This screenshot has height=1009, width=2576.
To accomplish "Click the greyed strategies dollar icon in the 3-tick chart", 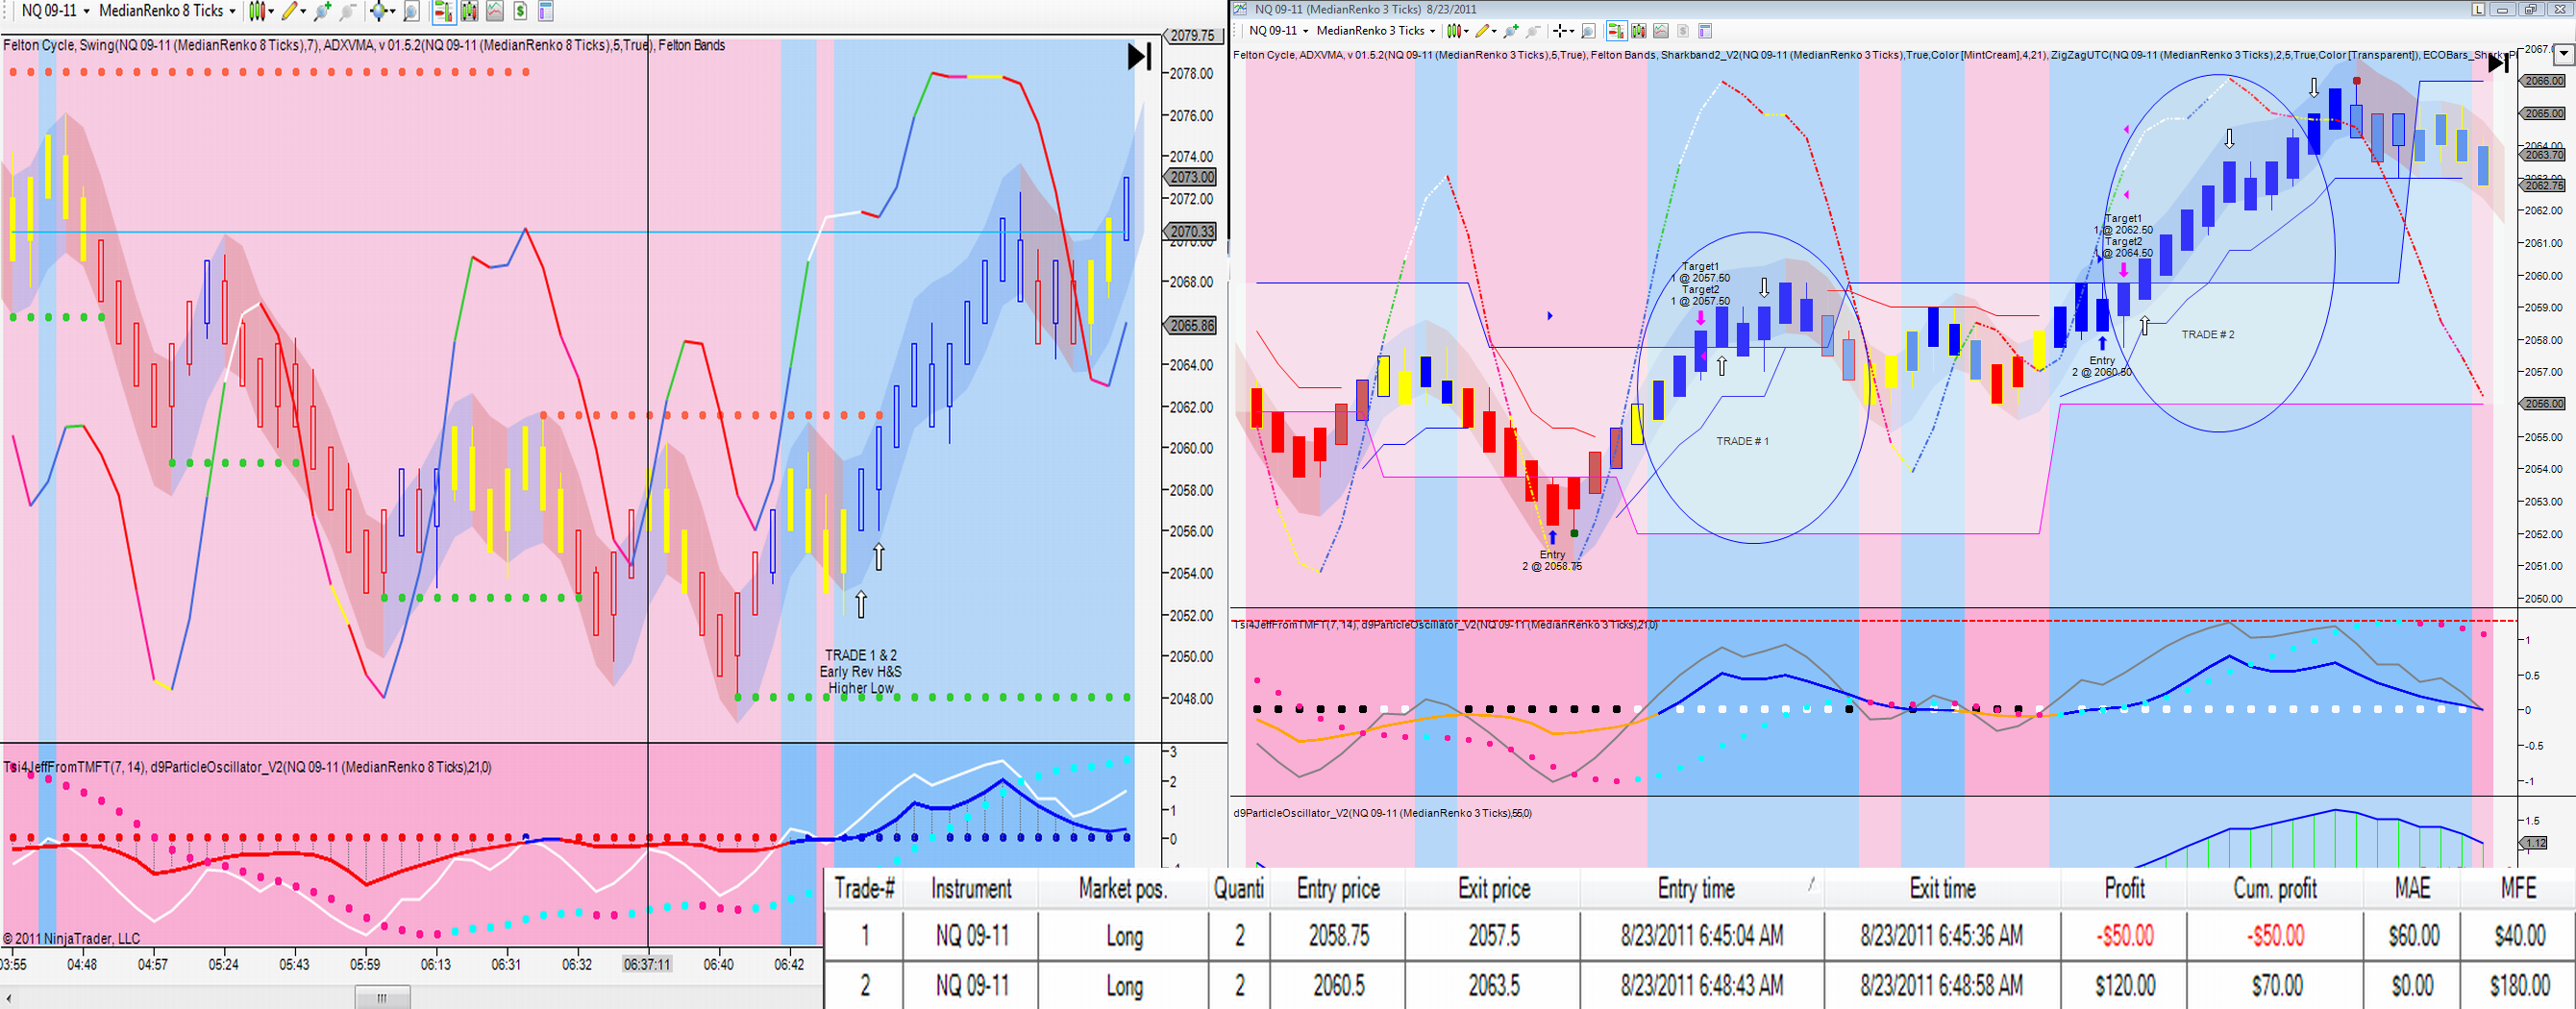I will click(x=1683, y=31).
